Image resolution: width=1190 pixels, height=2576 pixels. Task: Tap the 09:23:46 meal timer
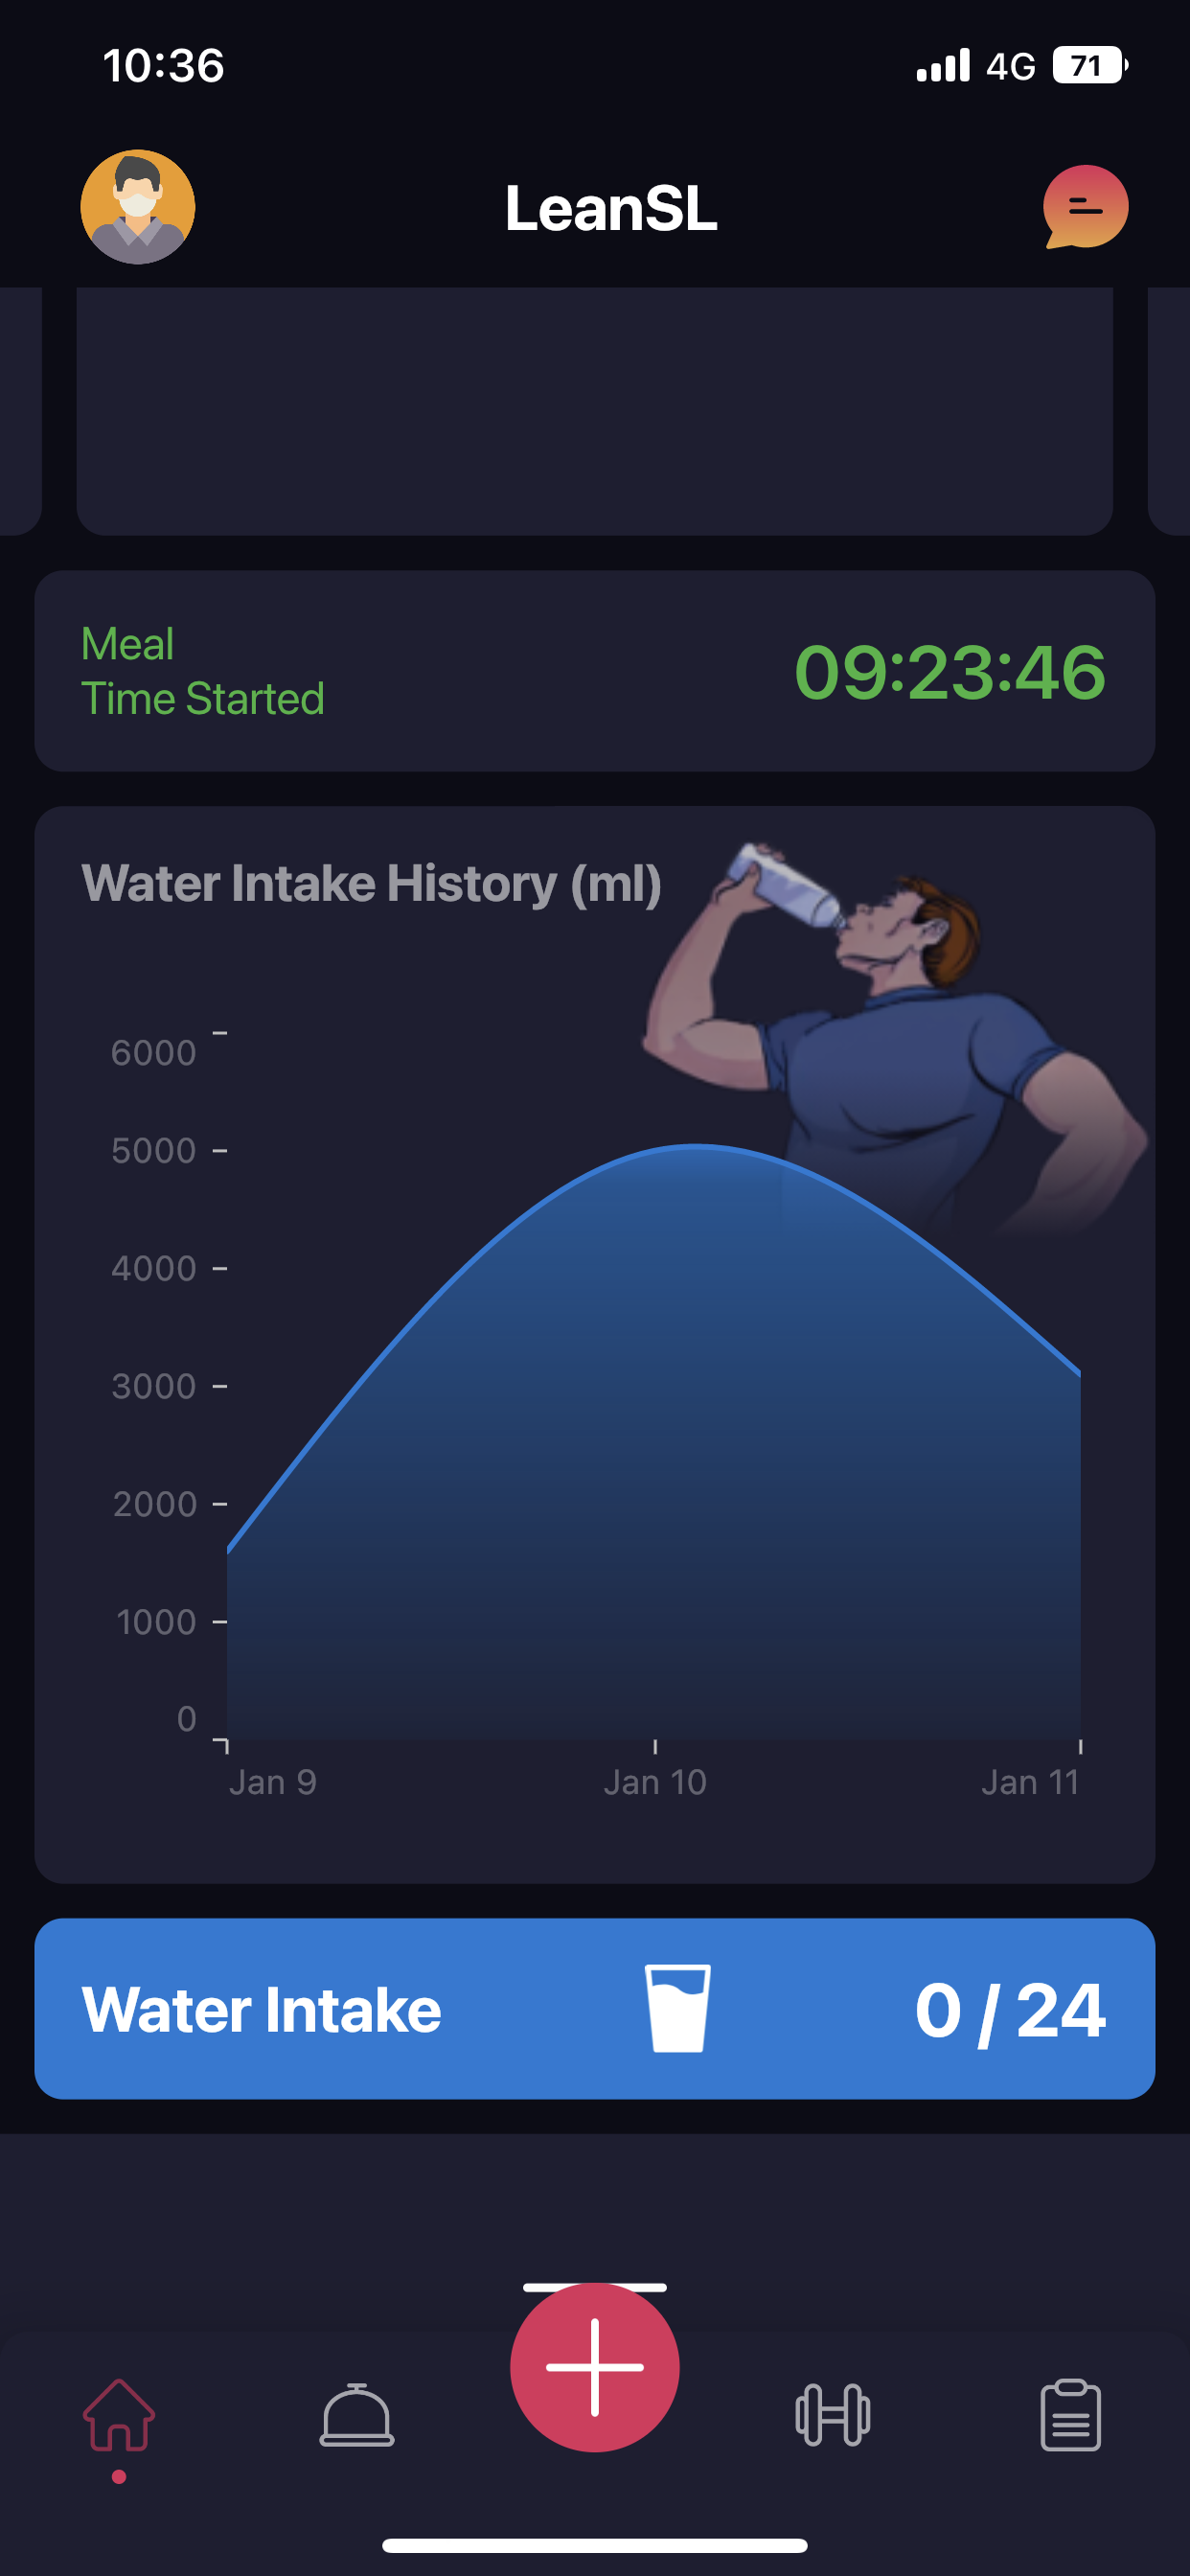(950, 672)
